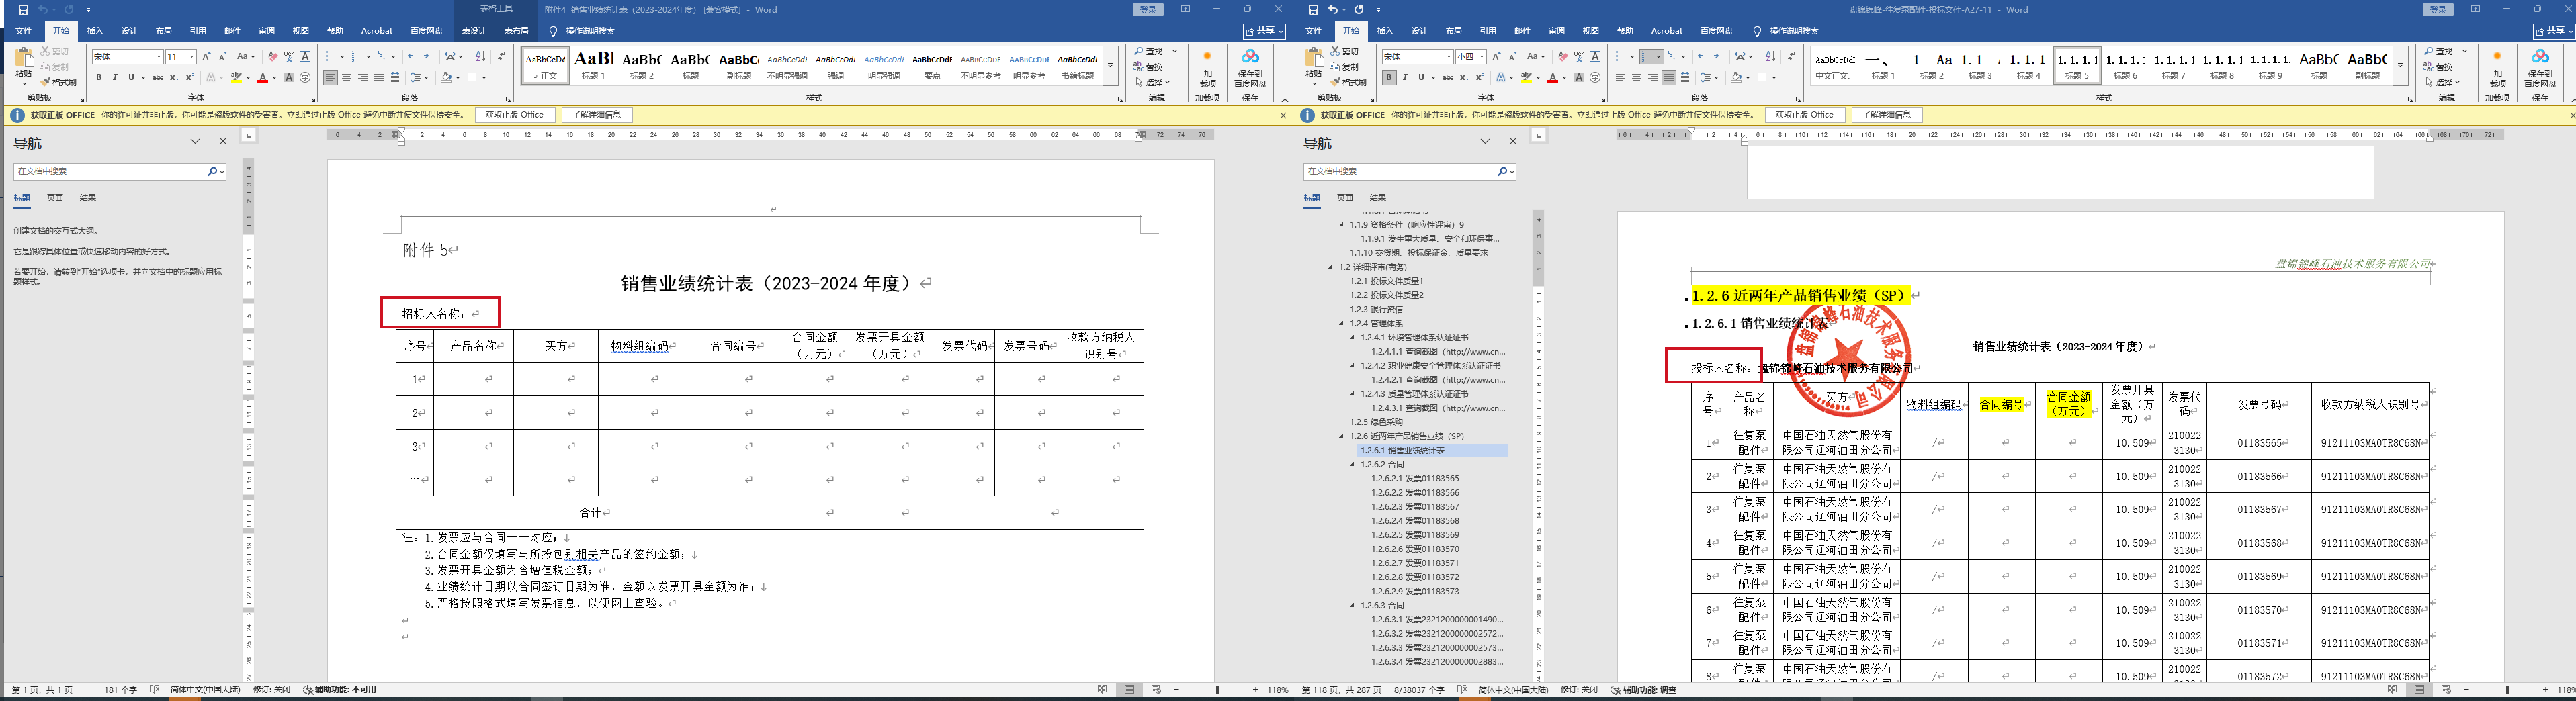Open font size dropdown showing 11 in left window
Image resolution: width=2576 pixels, height=701 pixels.
tap(191, 57)
